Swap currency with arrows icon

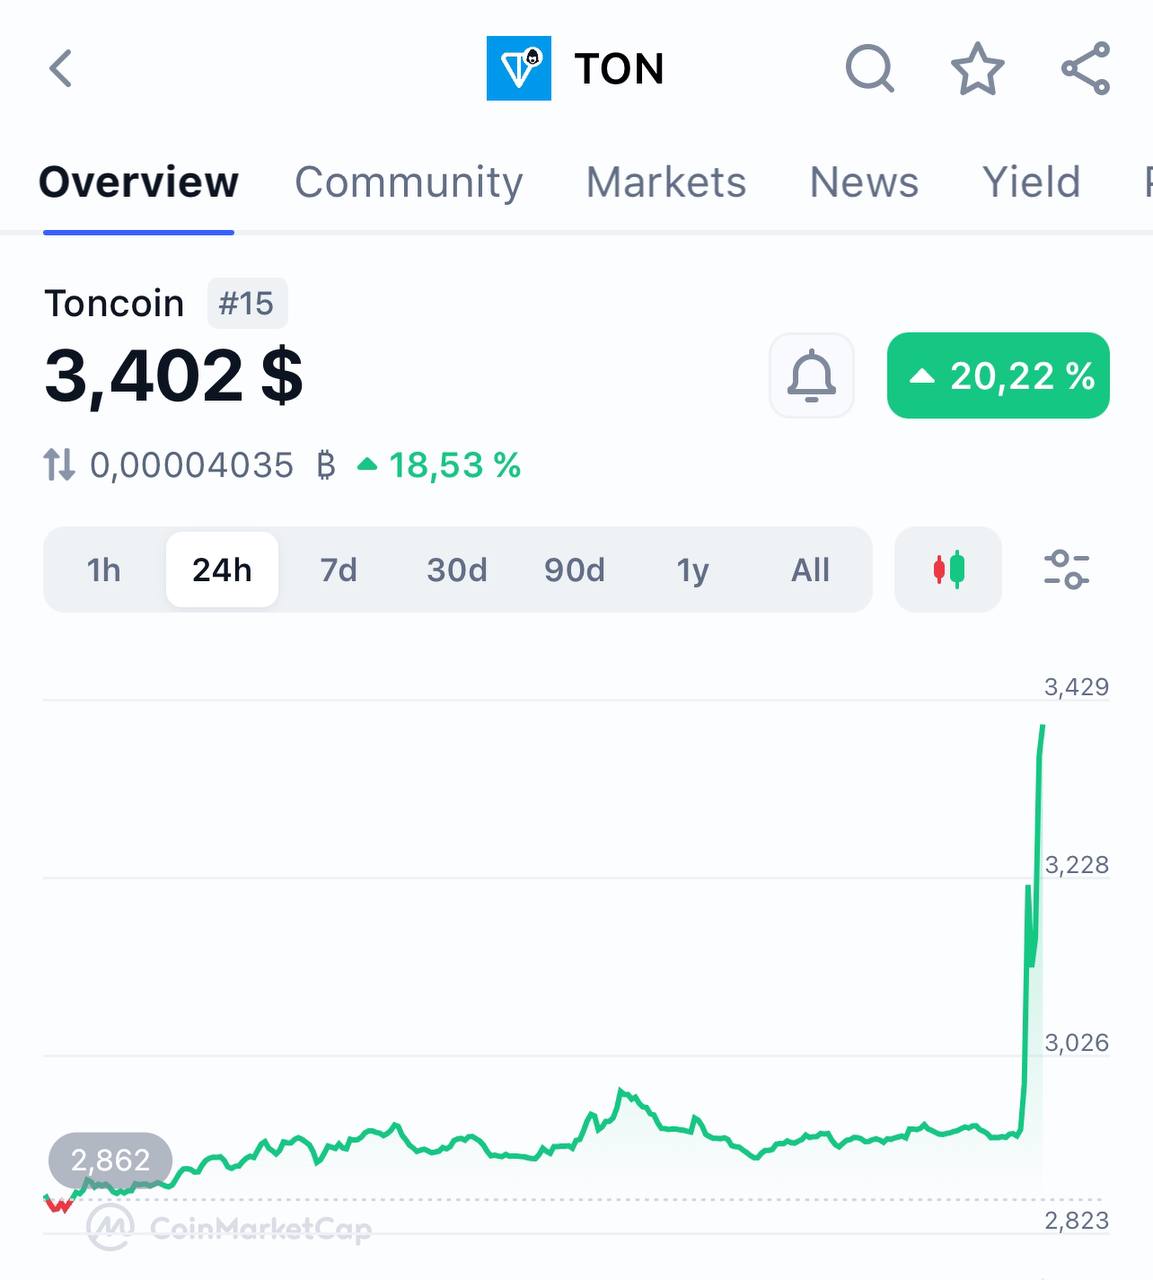(x=59, y=465)
